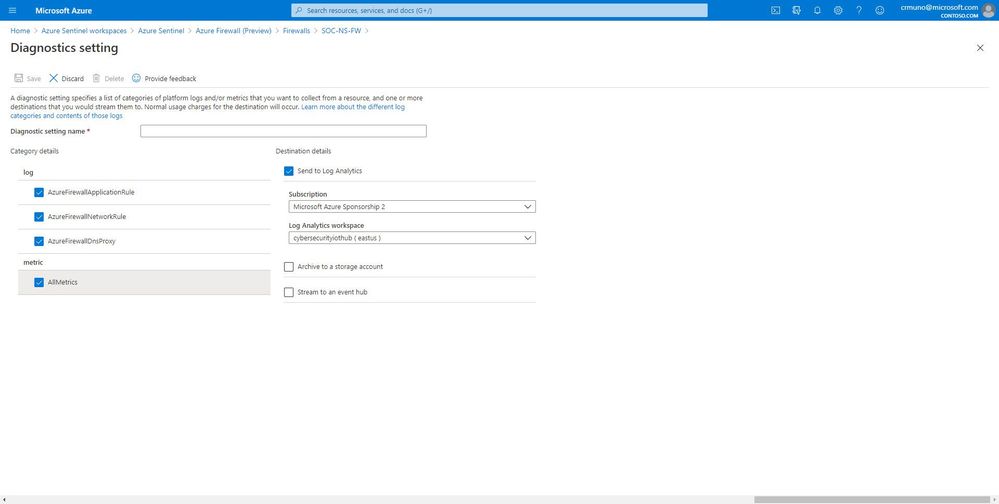
Task: Click the horizontal scrollbar thumb
Action: coord(872,500)
